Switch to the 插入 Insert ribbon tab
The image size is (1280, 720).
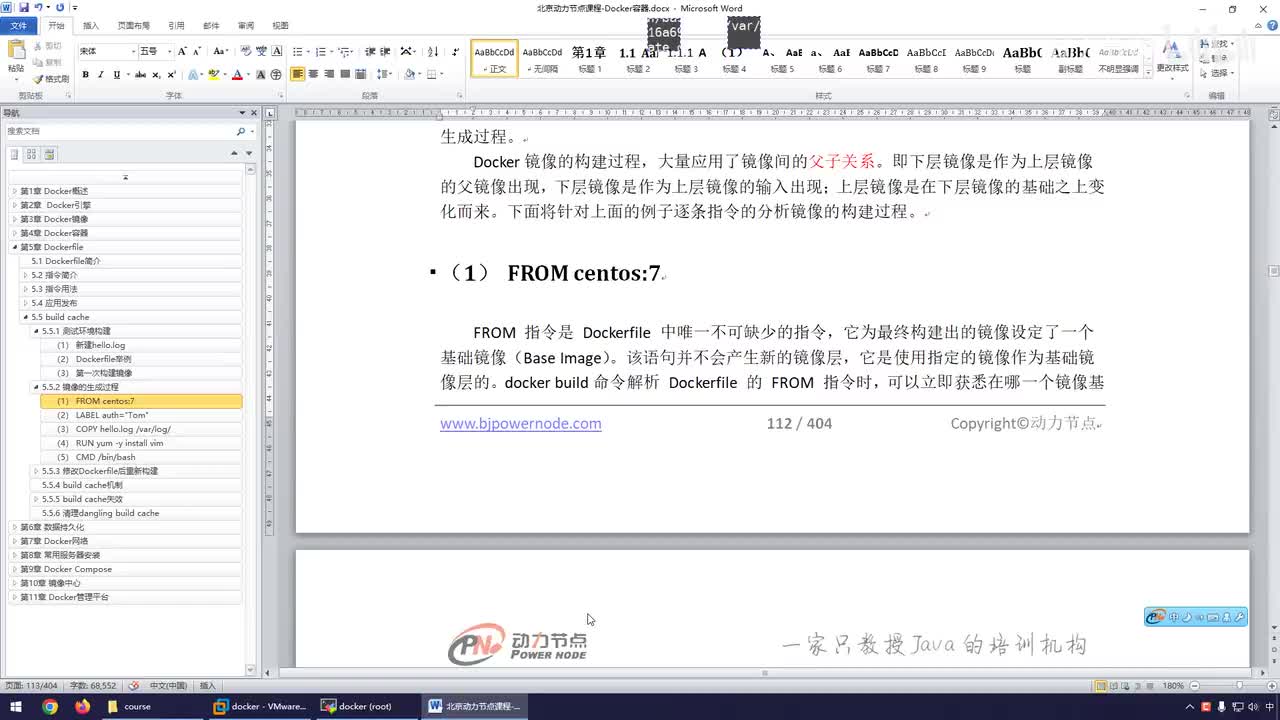tap(91, 25)
